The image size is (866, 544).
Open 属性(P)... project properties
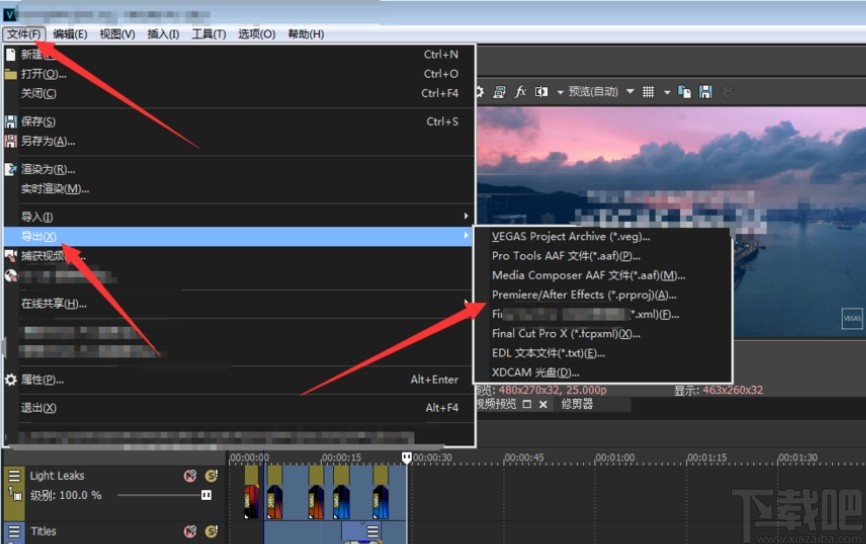[x=239, y=380]
